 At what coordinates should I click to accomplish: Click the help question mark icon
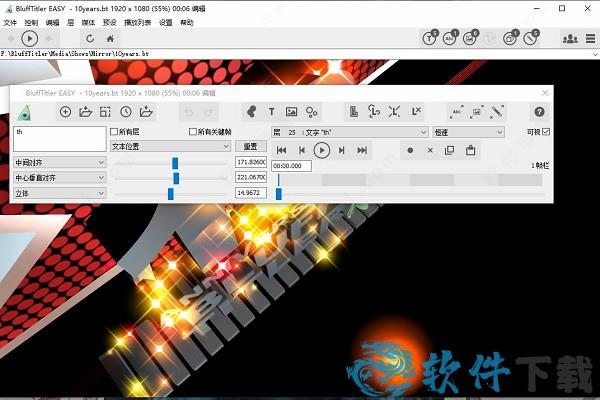click(x=540, y=112)
